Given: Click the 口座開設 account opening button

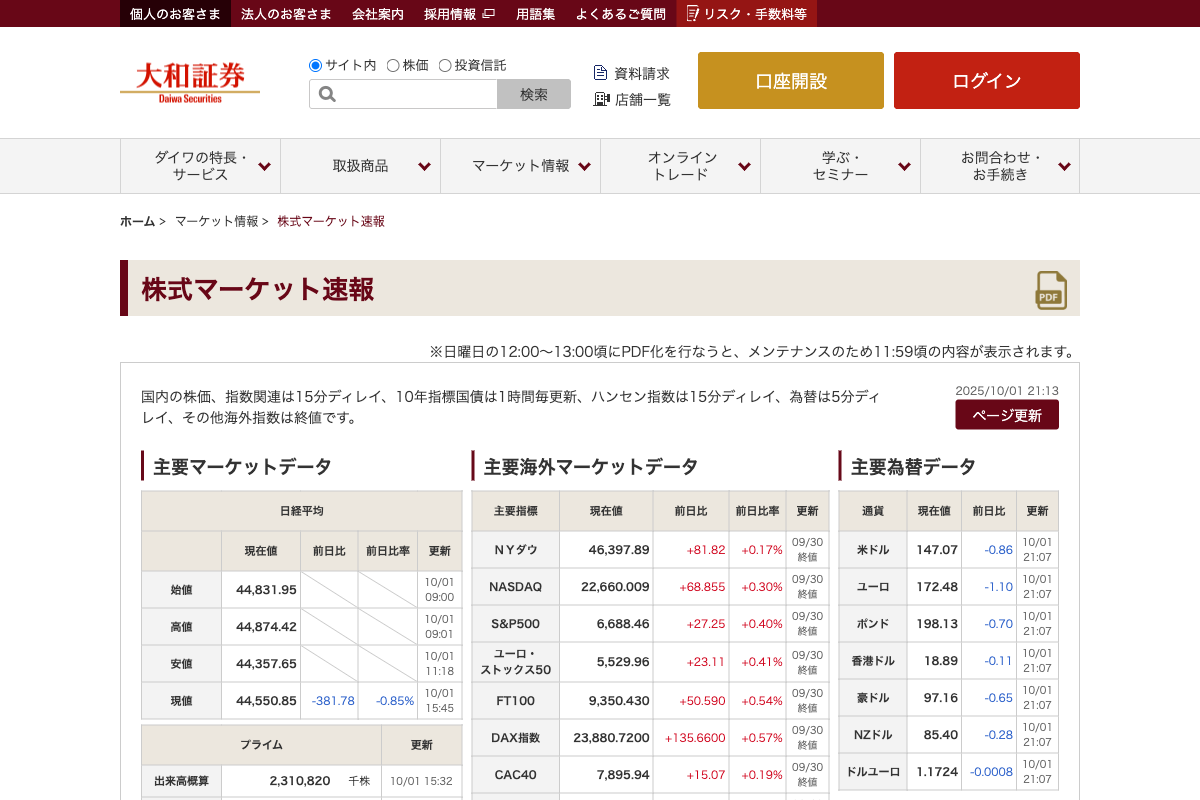Looking at the screenshot, I should pos(791,81).
